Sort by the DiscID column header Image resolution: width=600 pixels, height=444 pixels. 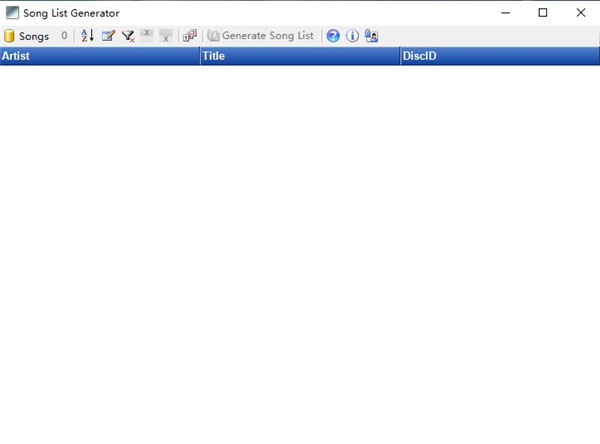tap(500, 56)
